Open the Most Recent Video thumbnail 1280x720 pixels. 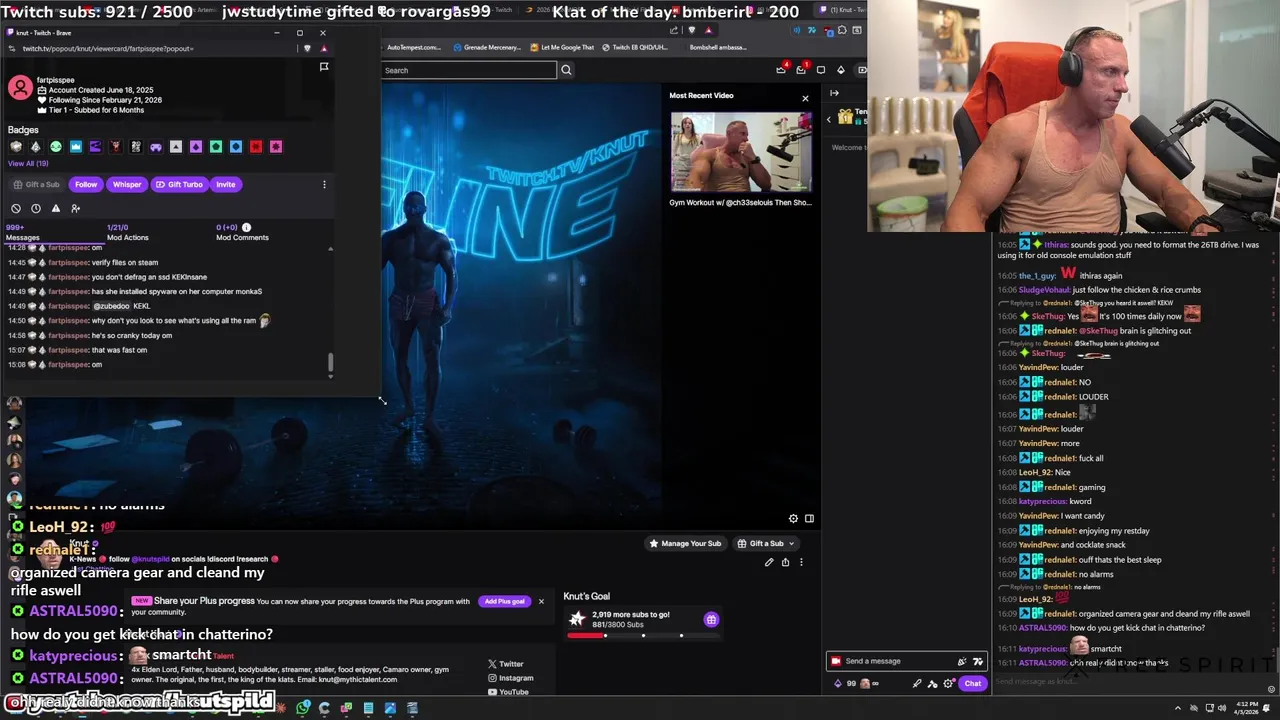[x=741, y=151]
